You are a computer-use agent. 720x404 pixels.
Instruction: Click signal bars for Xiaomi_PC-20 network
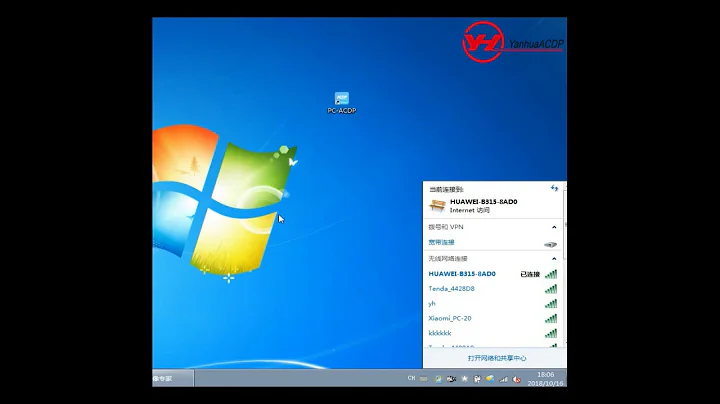(551, 318)
